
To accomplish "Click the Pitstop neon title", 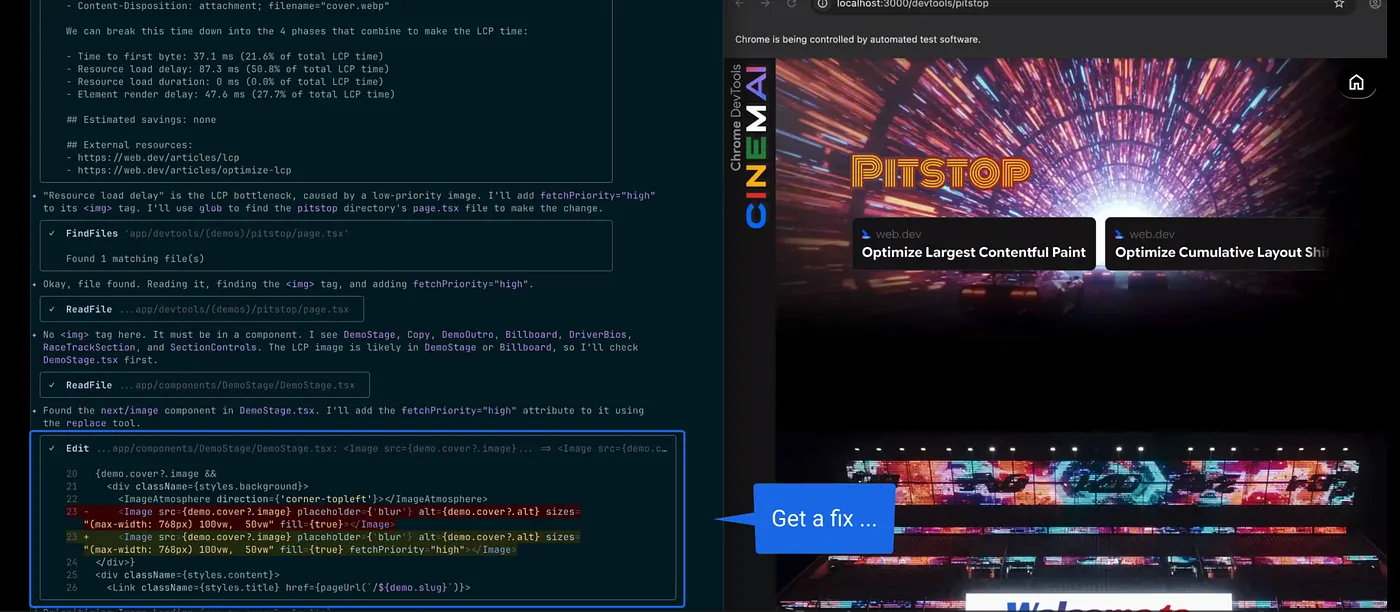I will 940,171.
